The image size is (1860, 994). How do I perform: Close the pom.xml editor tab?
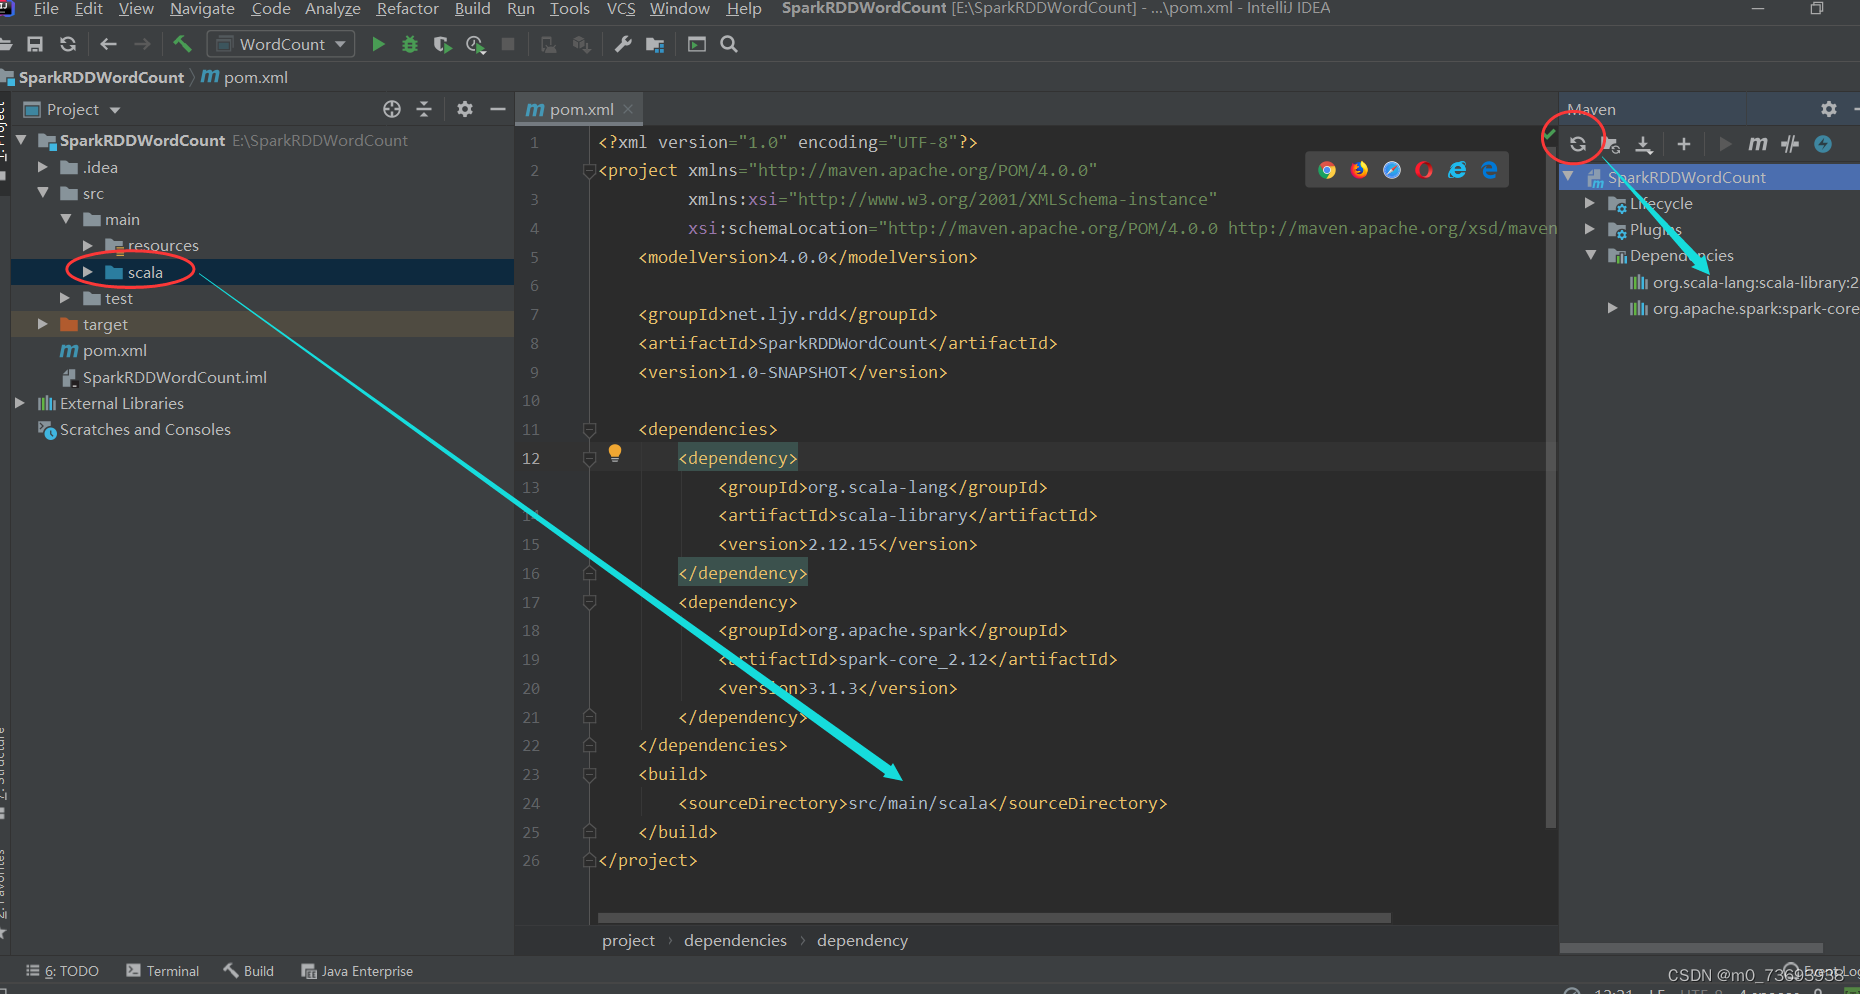(628, 109)
